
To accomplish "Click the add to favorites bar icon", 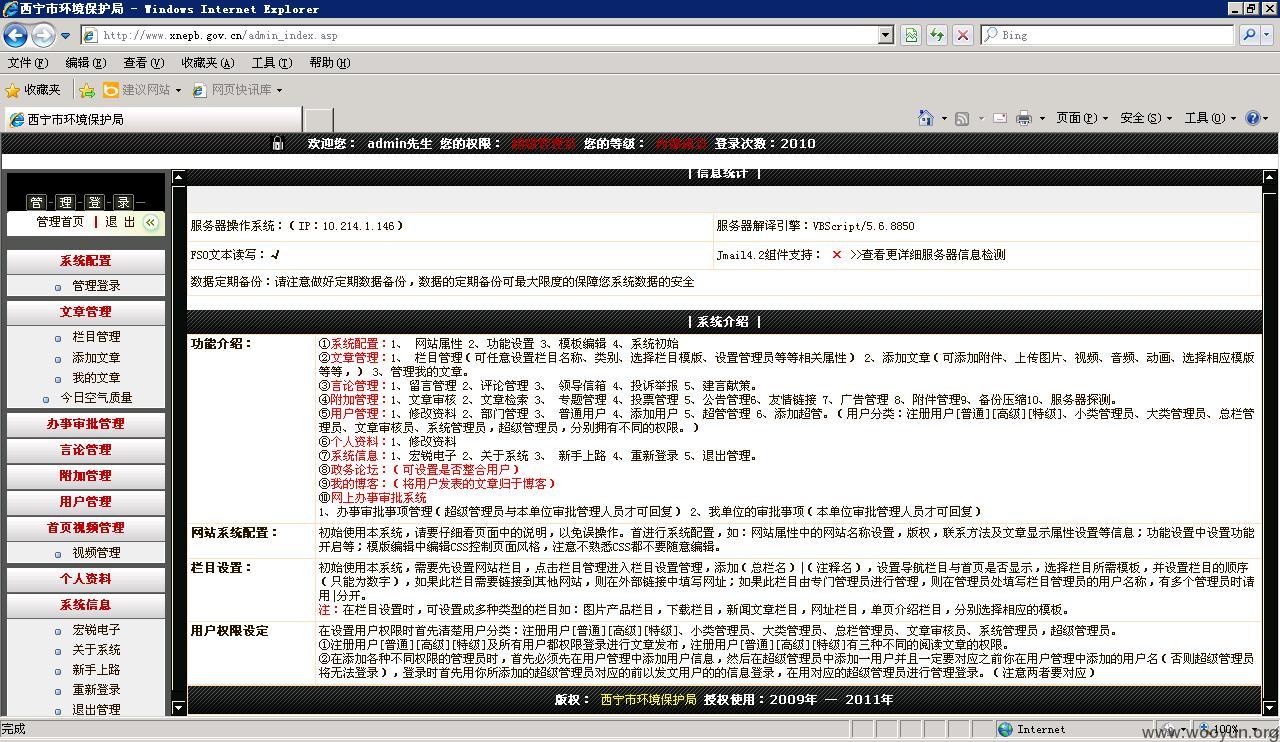I will point(87,90).
